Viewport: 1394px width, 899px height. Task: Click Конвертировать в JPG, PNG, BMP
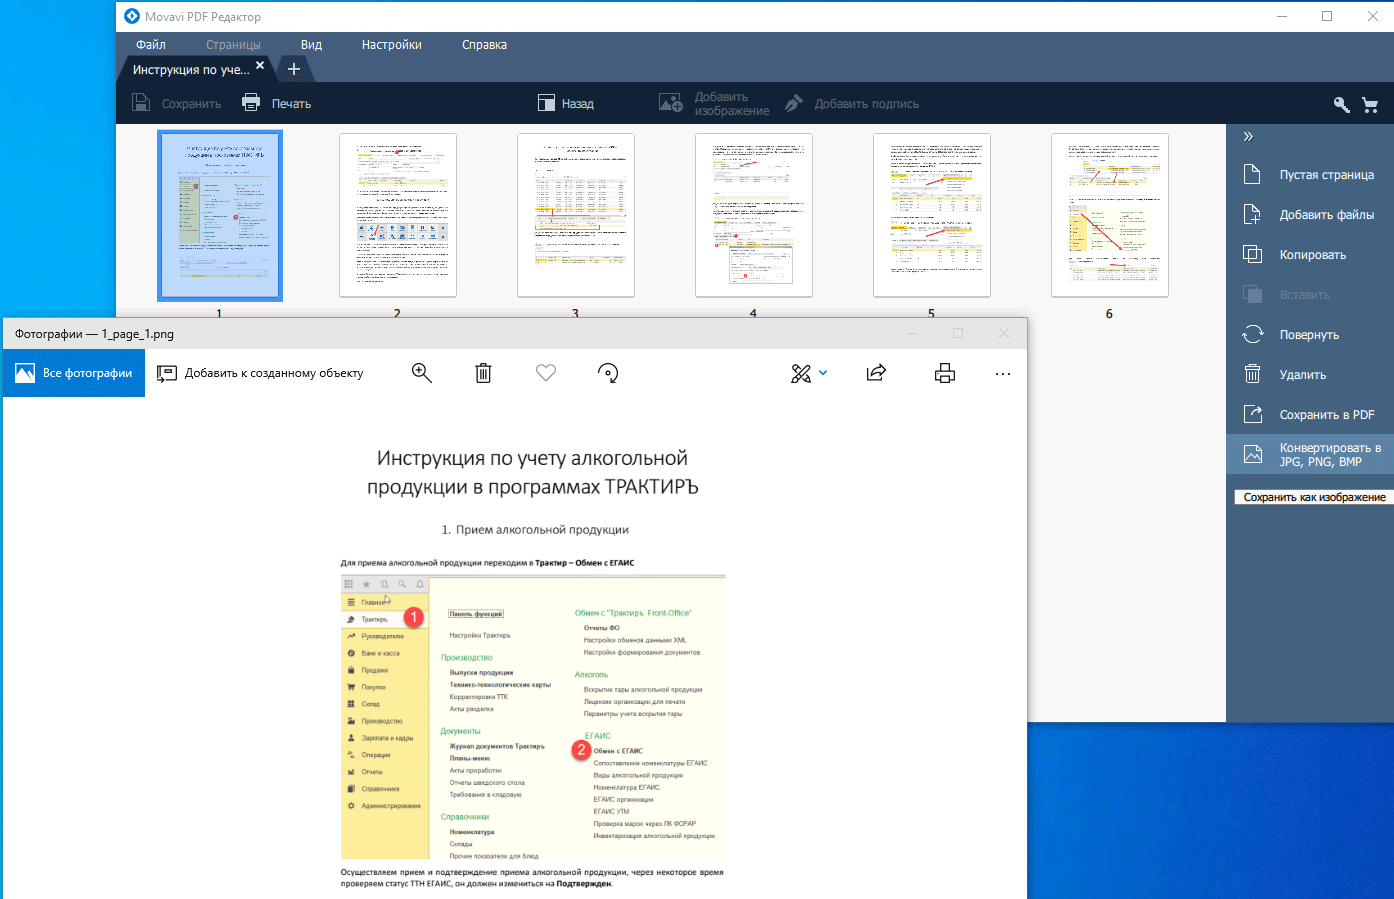click(x=1310, y=455)
